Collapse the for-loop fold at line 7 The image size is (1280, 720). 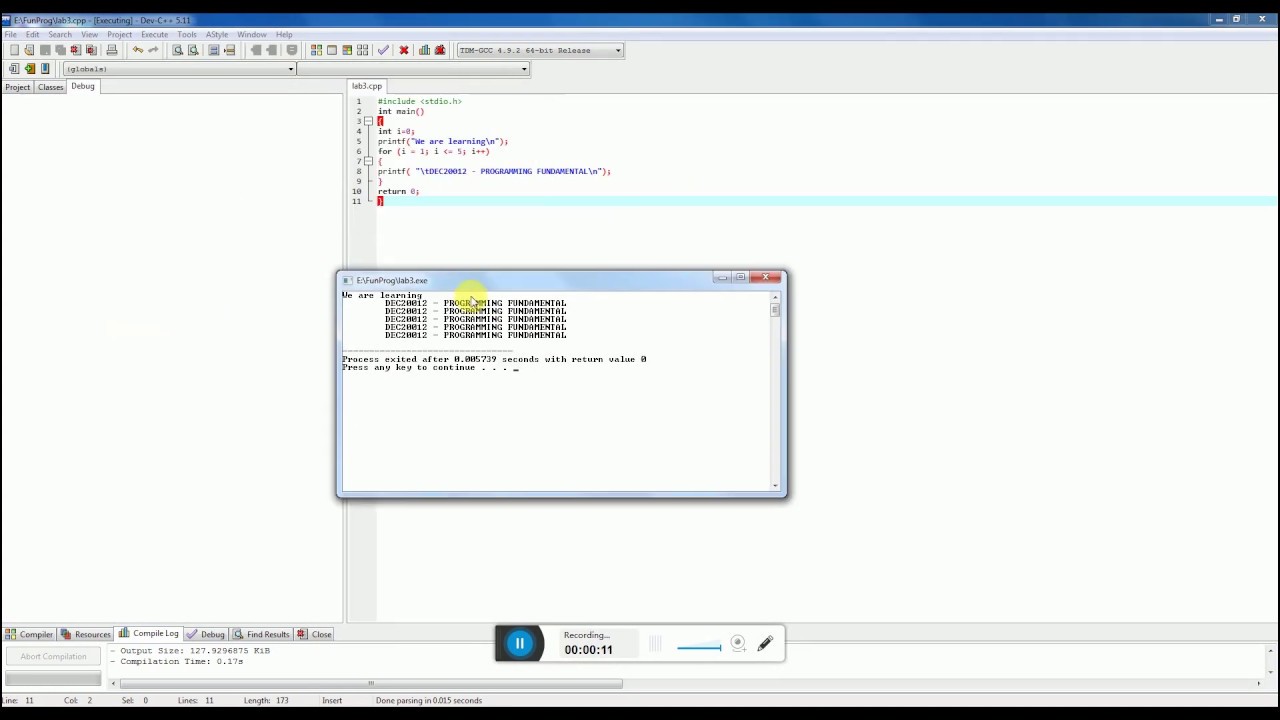(x=368, y=161)
